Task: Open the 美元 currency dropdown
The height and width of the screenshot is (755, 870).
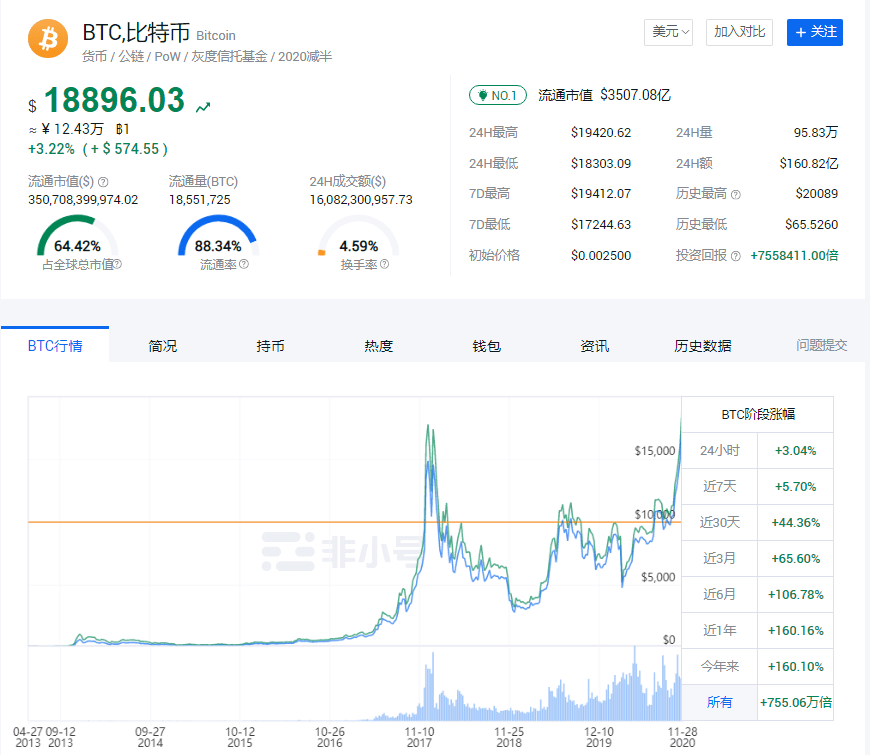Action: coord(668,32)
